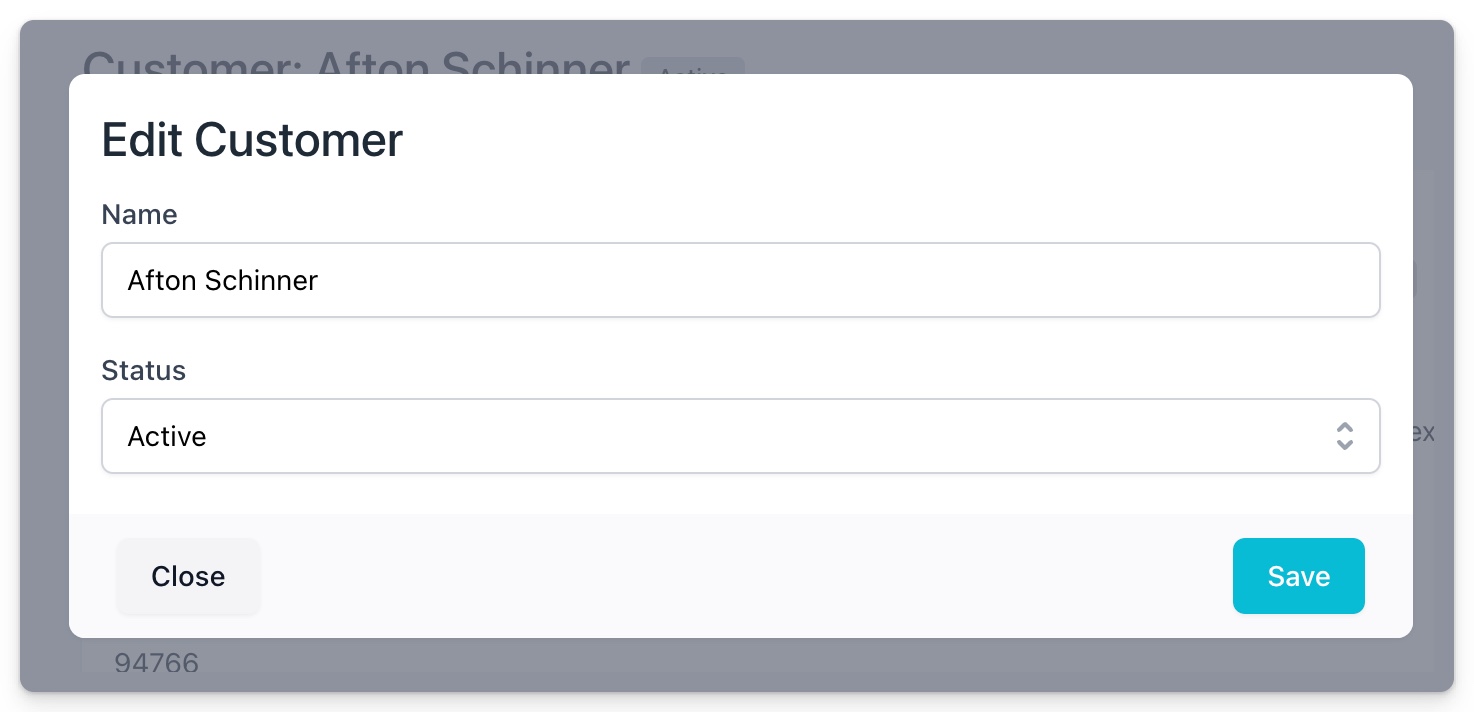This screenshot has height=712, width=1474.
Task: Click the blank area right of the Status label
Action: 700,371
